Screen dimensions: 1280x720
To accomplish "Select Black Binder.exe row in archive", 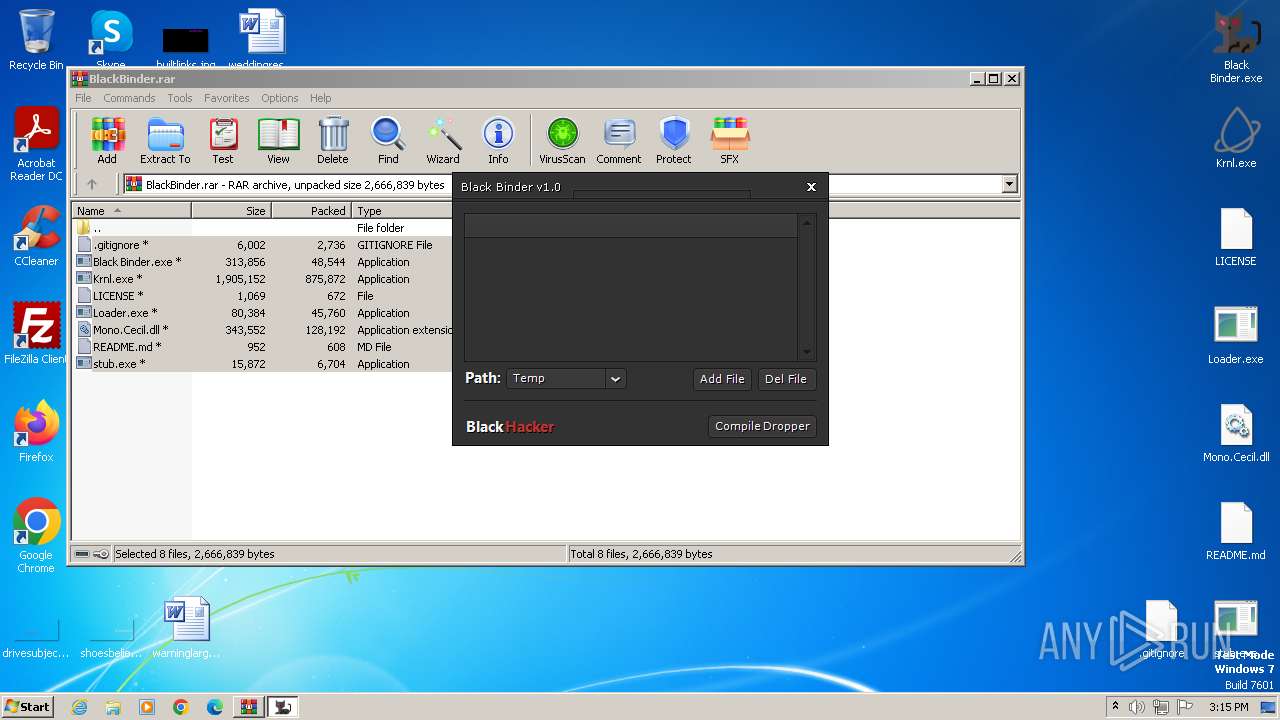I will click(x=262, y=262).
